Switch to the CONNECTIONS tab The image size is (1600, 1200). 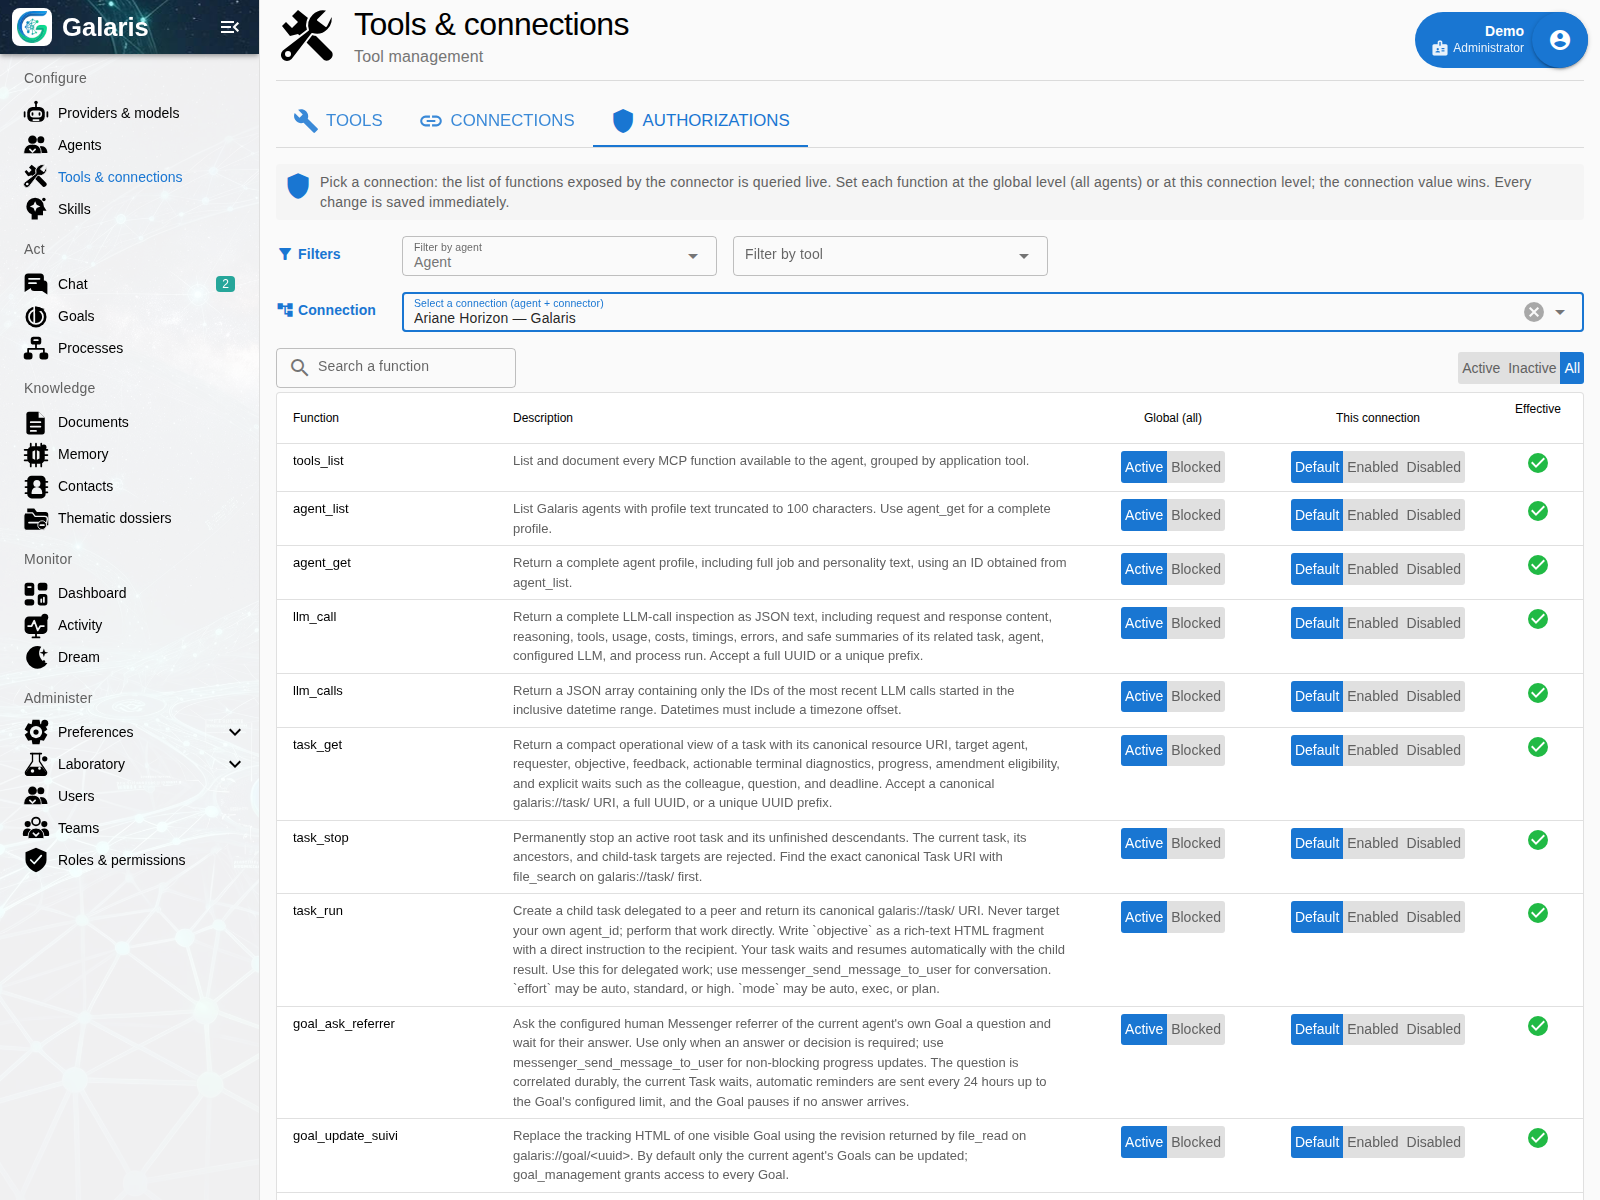point(497,121)
